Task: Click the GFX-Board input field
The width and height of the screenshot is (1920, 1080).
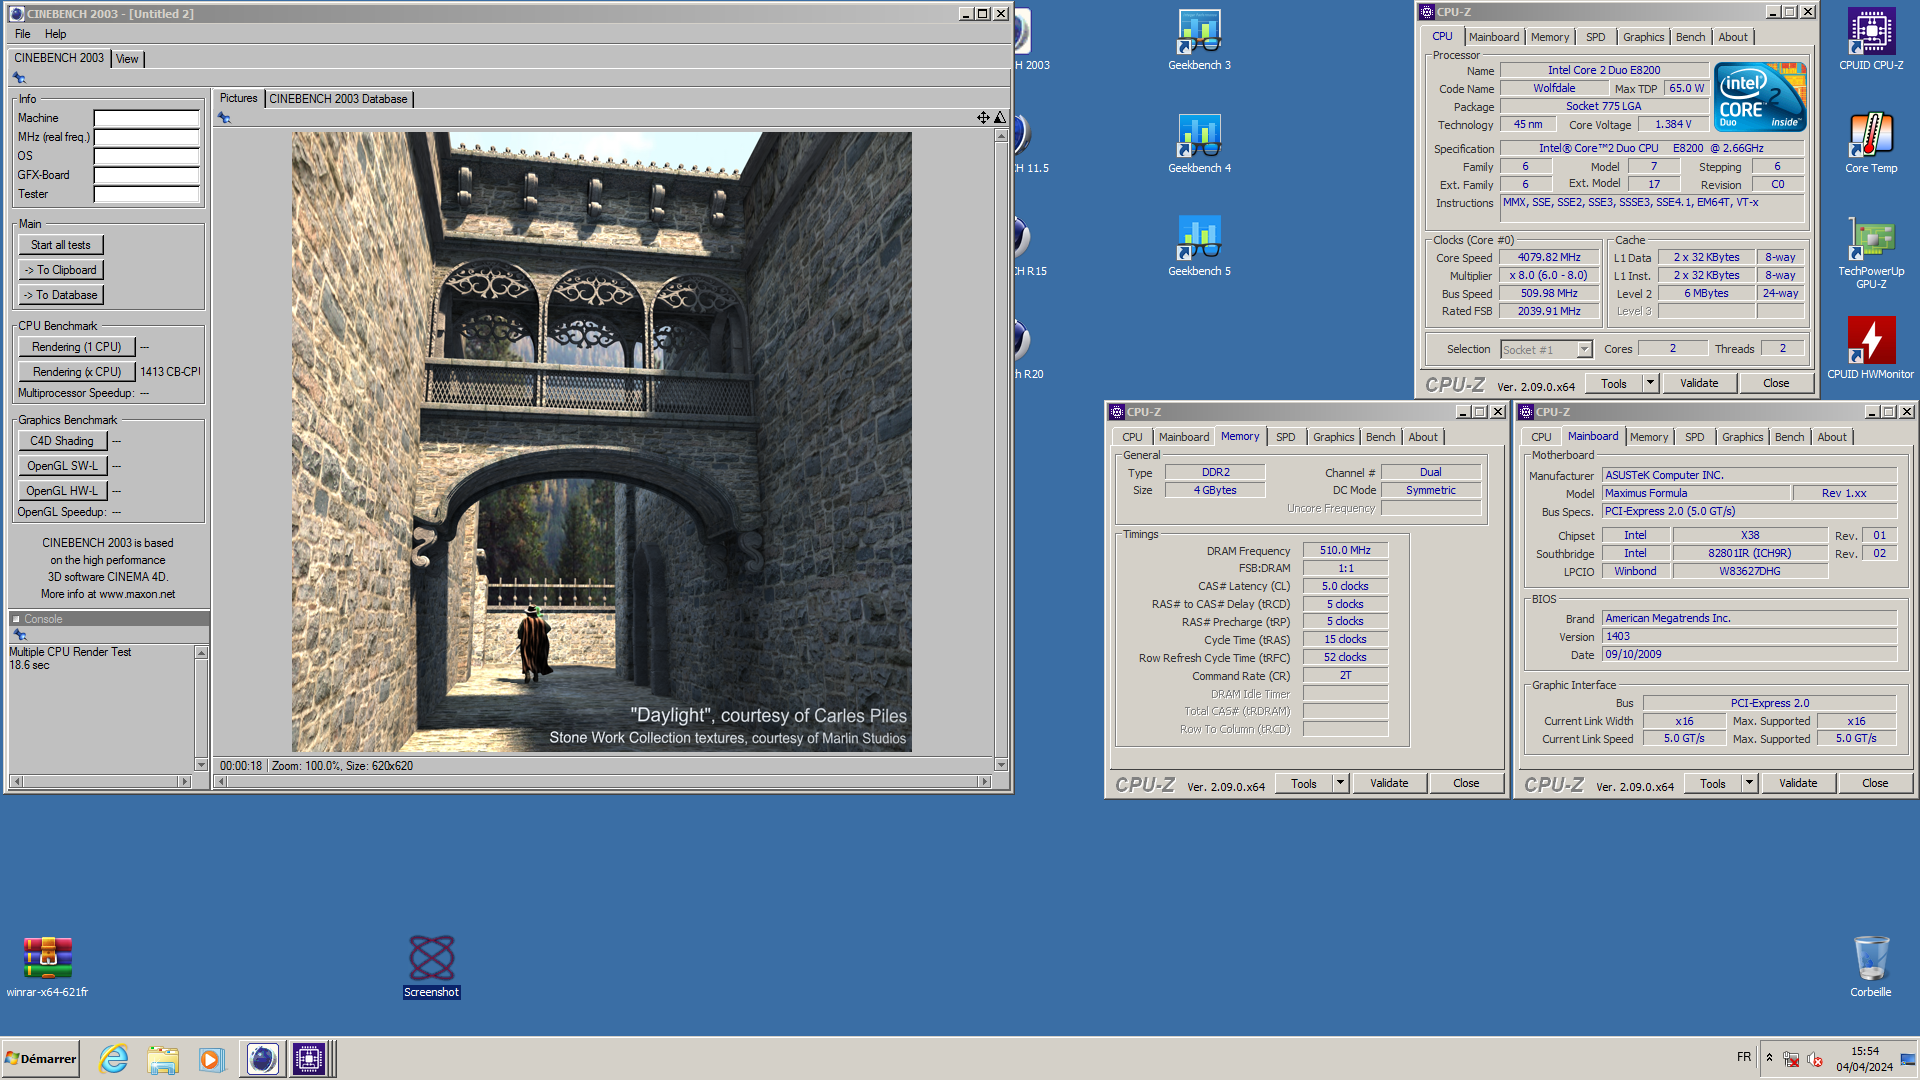Action: (147, 175)
